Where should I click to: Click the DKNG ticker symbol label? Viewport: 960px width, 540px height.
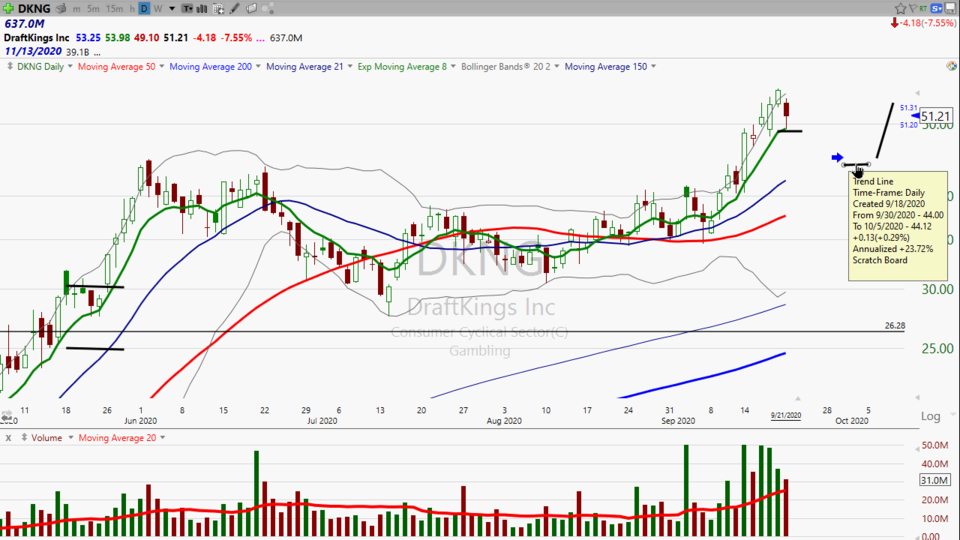pos(34,8)
